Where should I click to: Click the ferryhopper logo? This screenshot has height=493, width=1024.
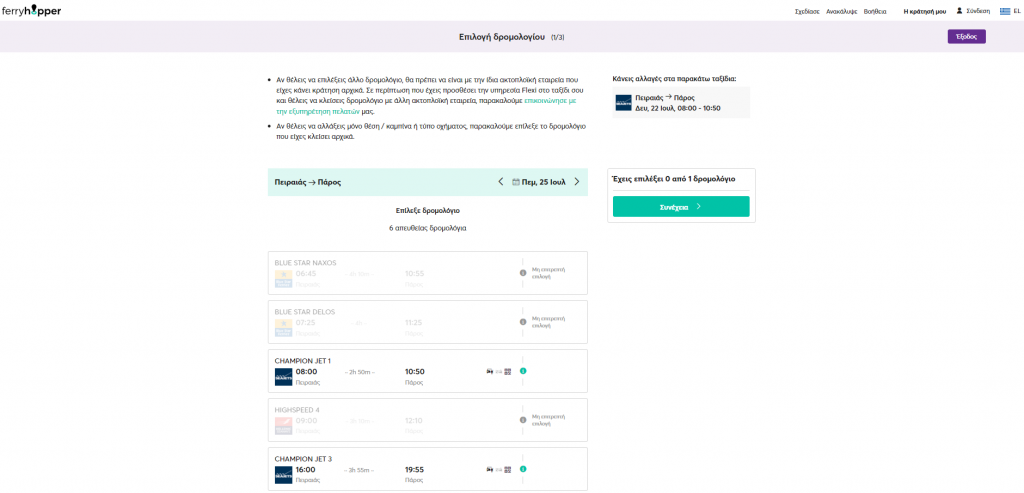(x=31, y=10)
